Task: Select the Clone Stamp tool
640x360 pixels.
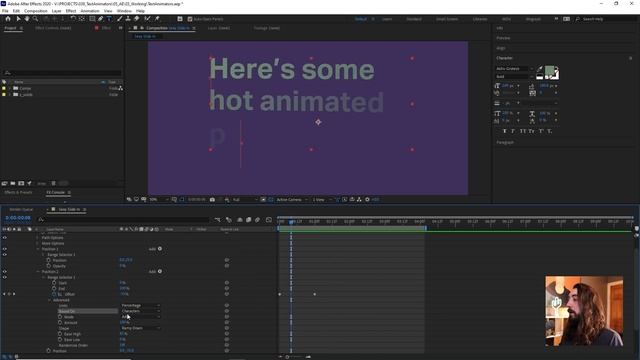Action: tap(128, 19)
